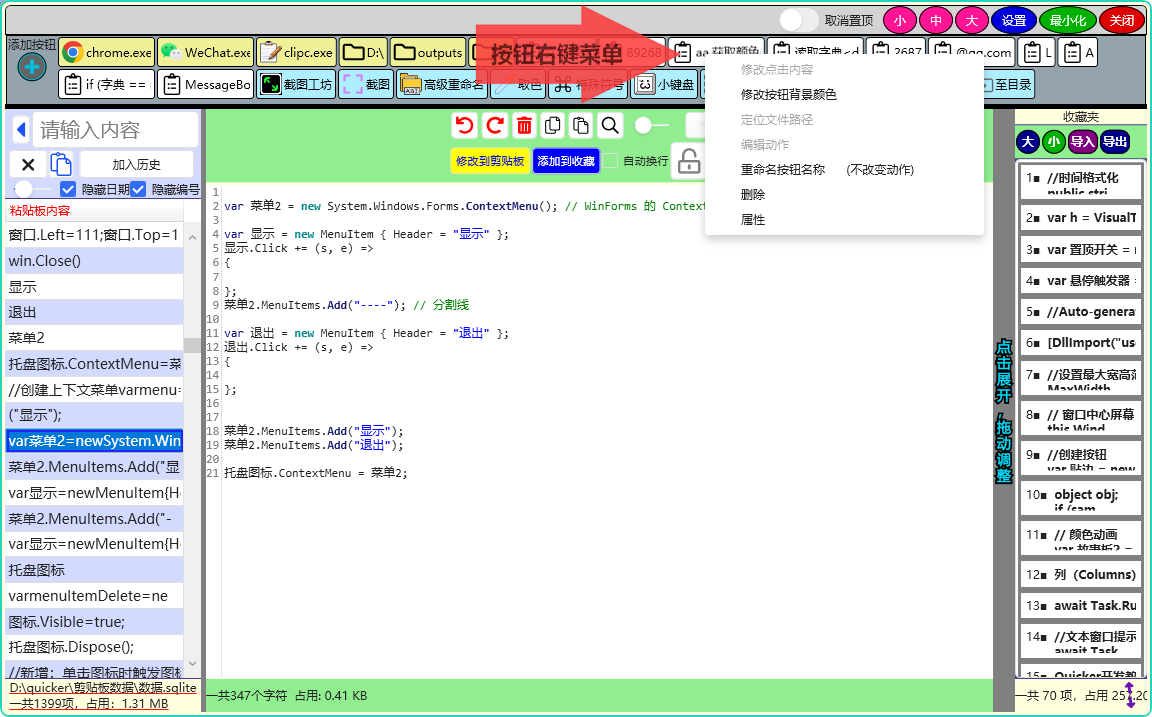Click the round plus add-button icon
1152x717 pixels.
click(x=32, y=68)
